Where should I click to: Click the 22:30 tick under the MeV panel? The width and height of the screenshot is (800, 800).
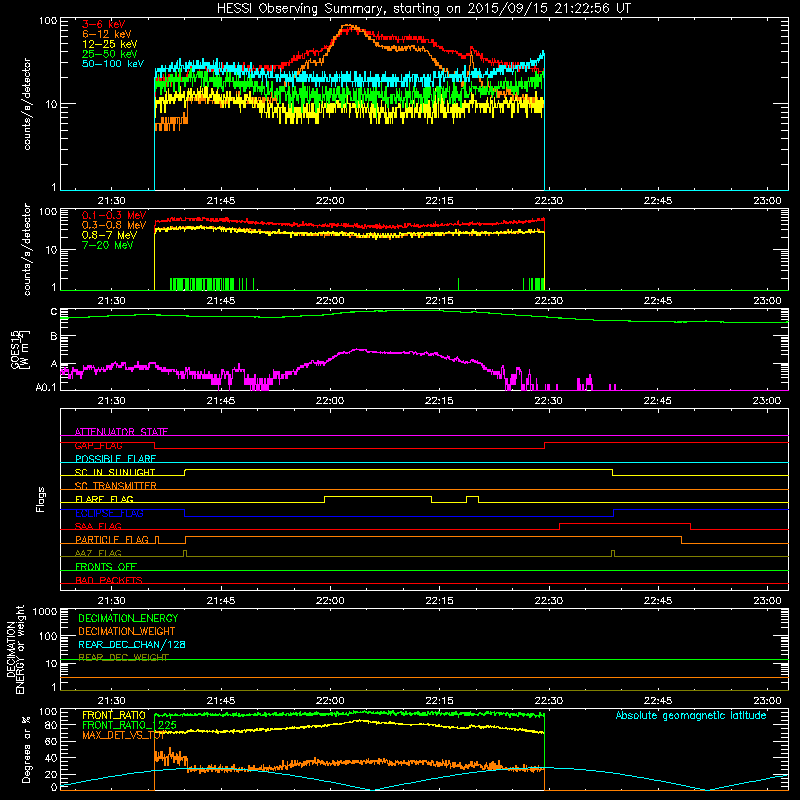(x=548, y=301)
